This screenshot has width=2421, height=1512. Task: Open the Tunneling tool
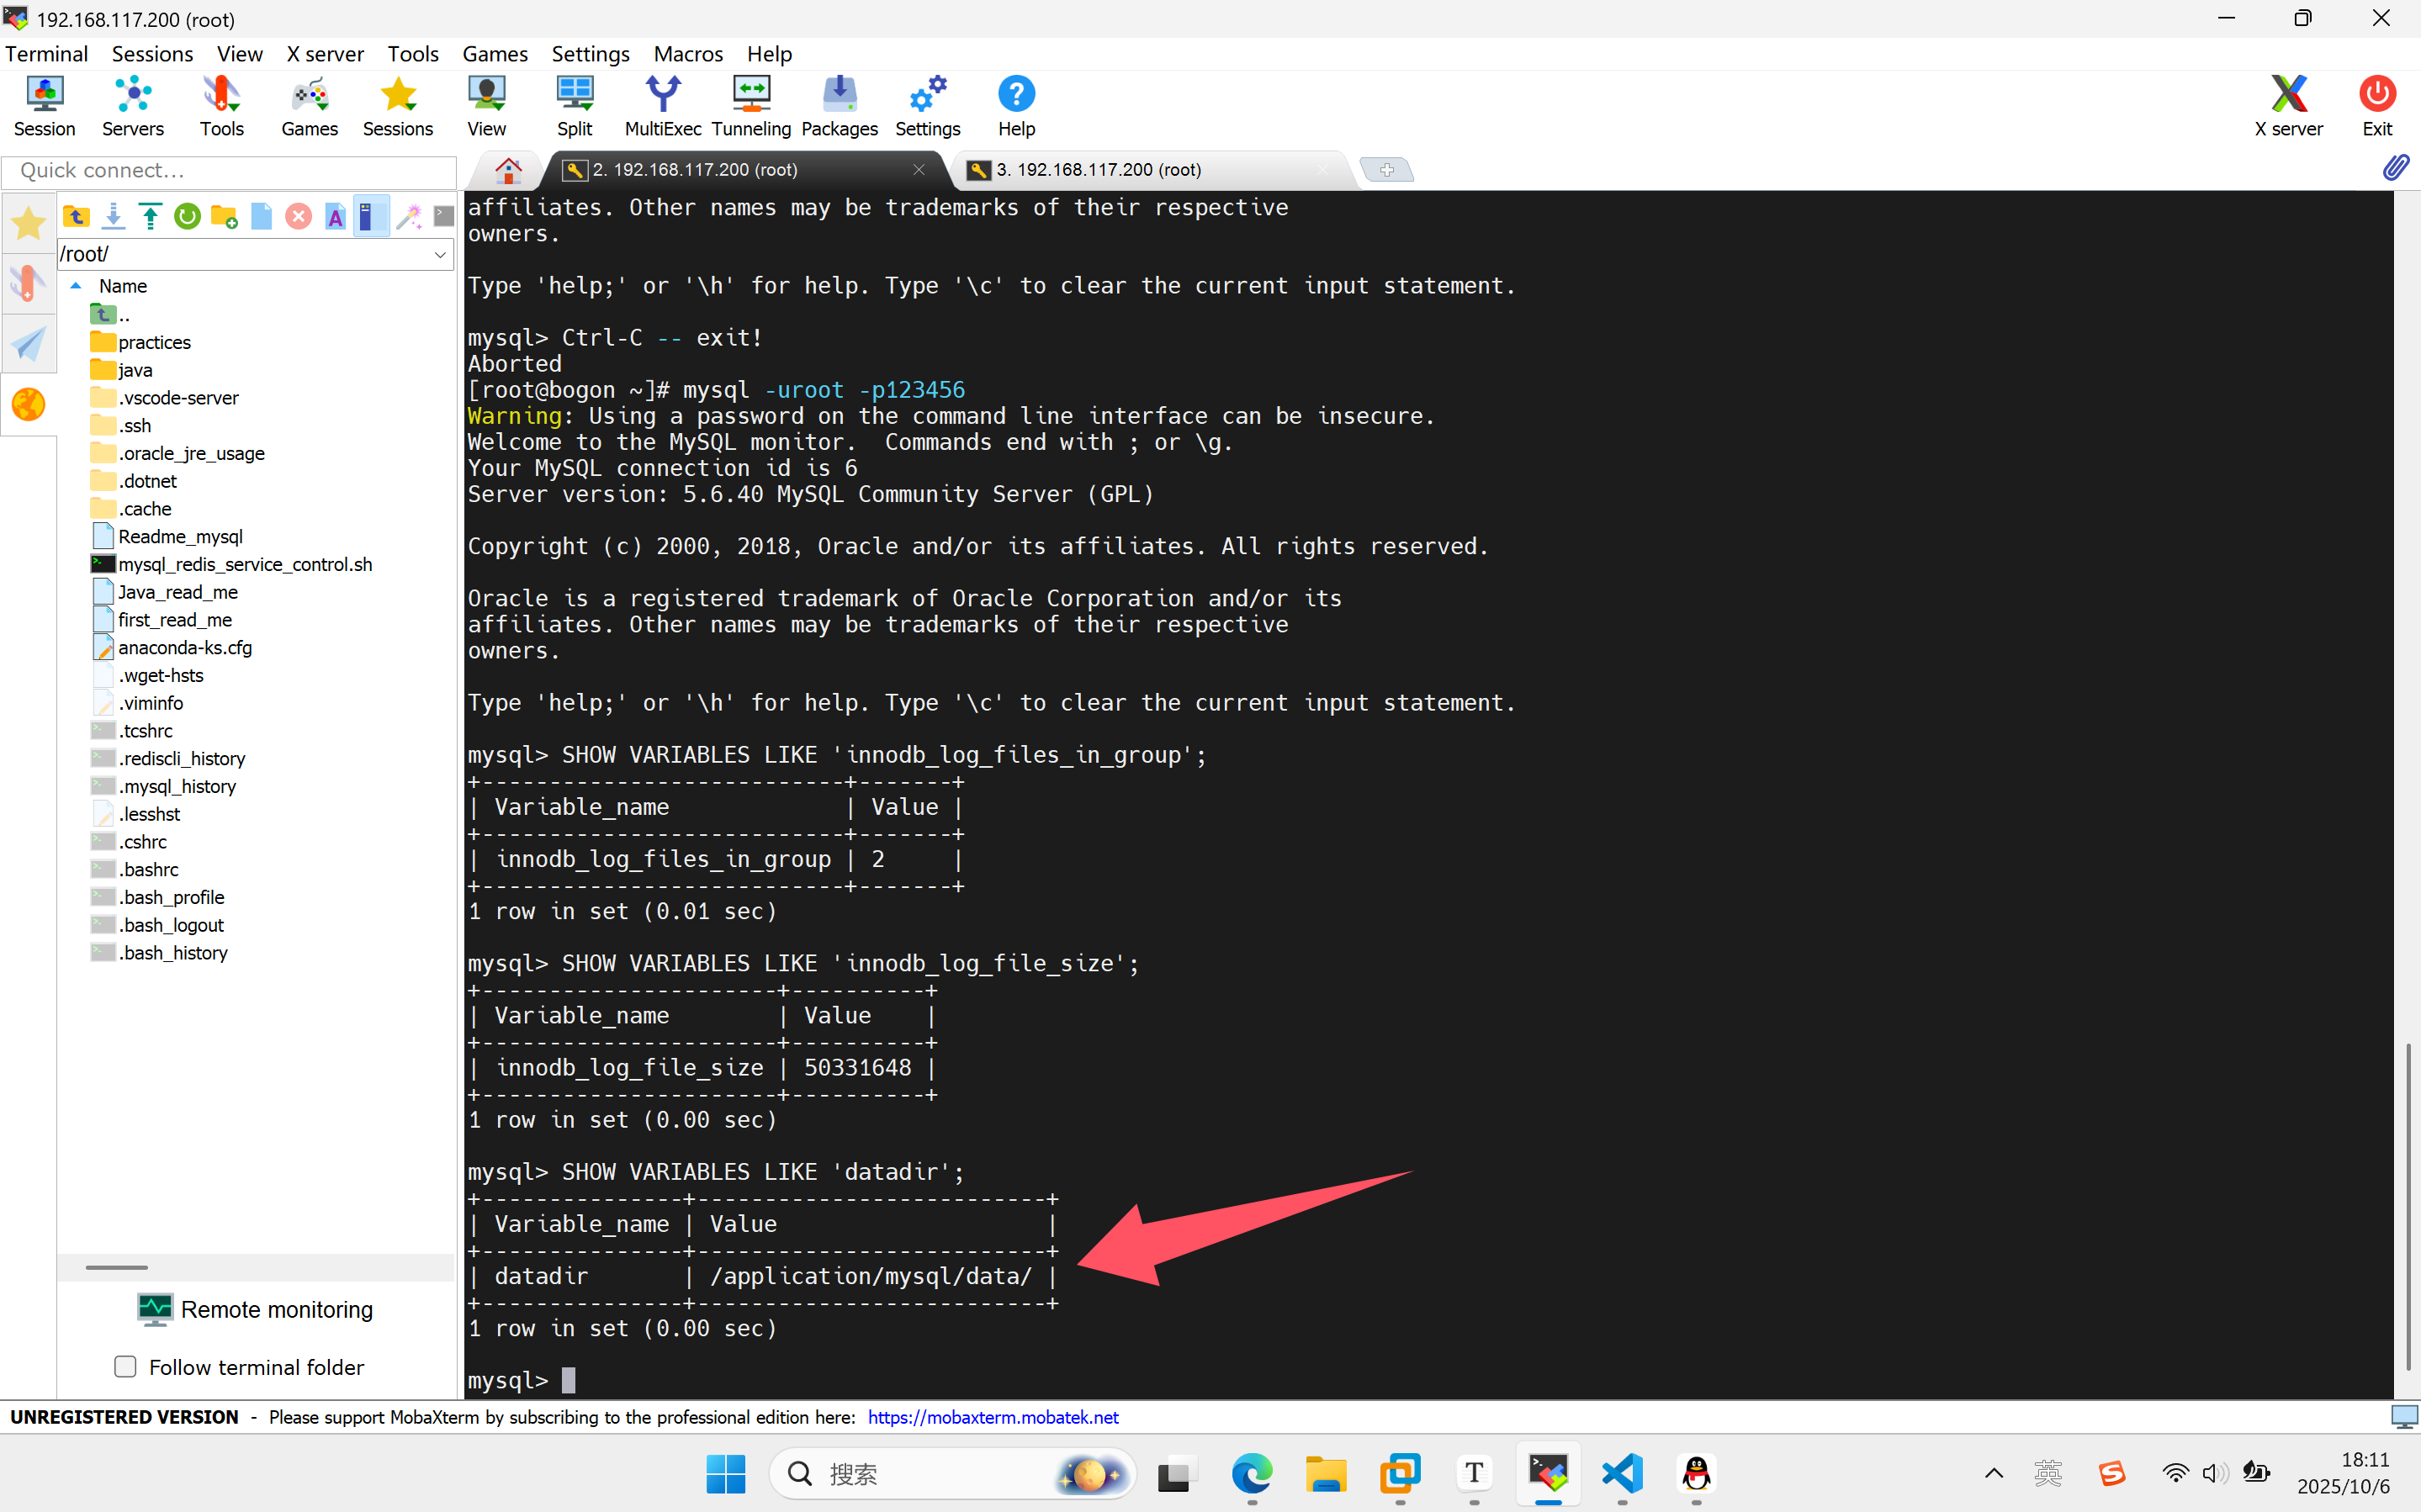(750, 106)
